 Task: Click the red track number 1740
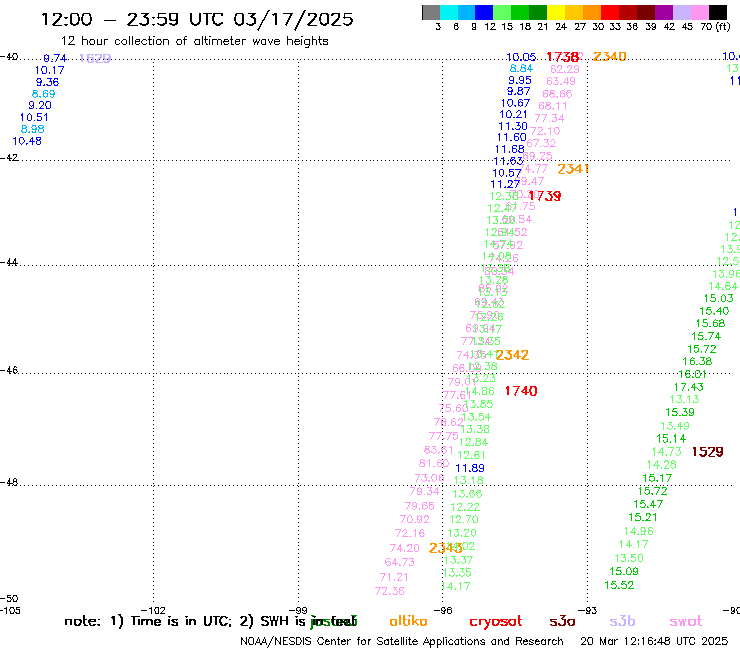pos(521,391)
